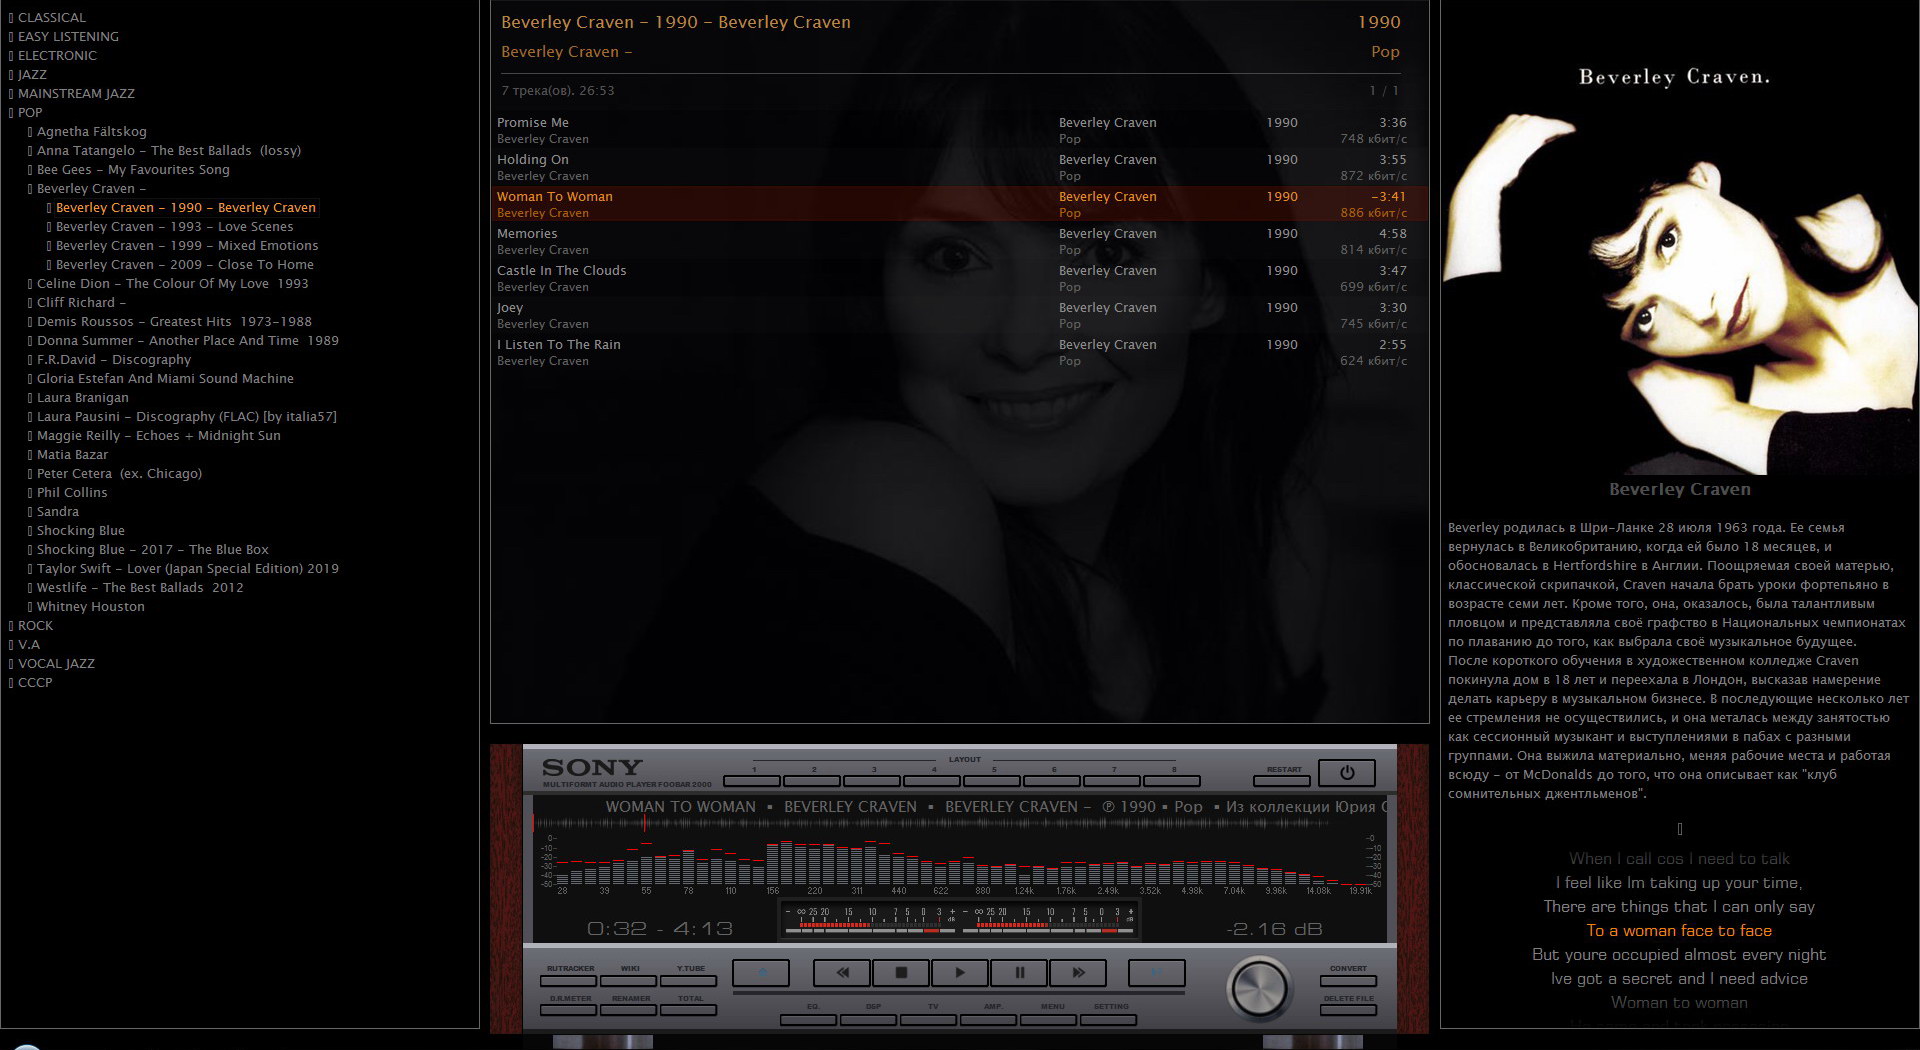Expand the ROCK genre node
Image resolution: width=1920 pixels, height=1050 pixels.
(11, 626)
